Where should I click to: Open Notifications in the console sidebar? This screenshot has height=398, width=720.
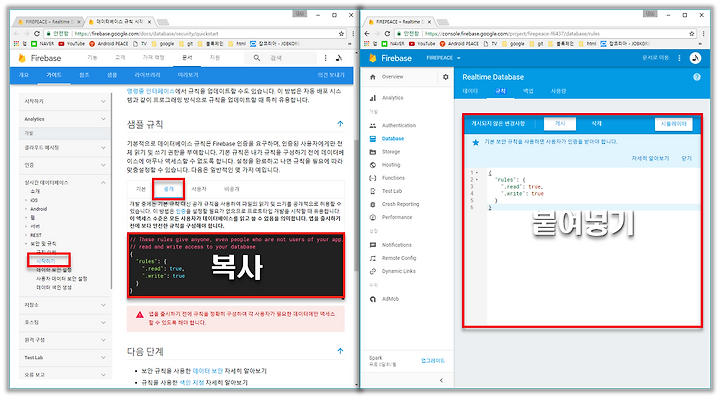397,245
